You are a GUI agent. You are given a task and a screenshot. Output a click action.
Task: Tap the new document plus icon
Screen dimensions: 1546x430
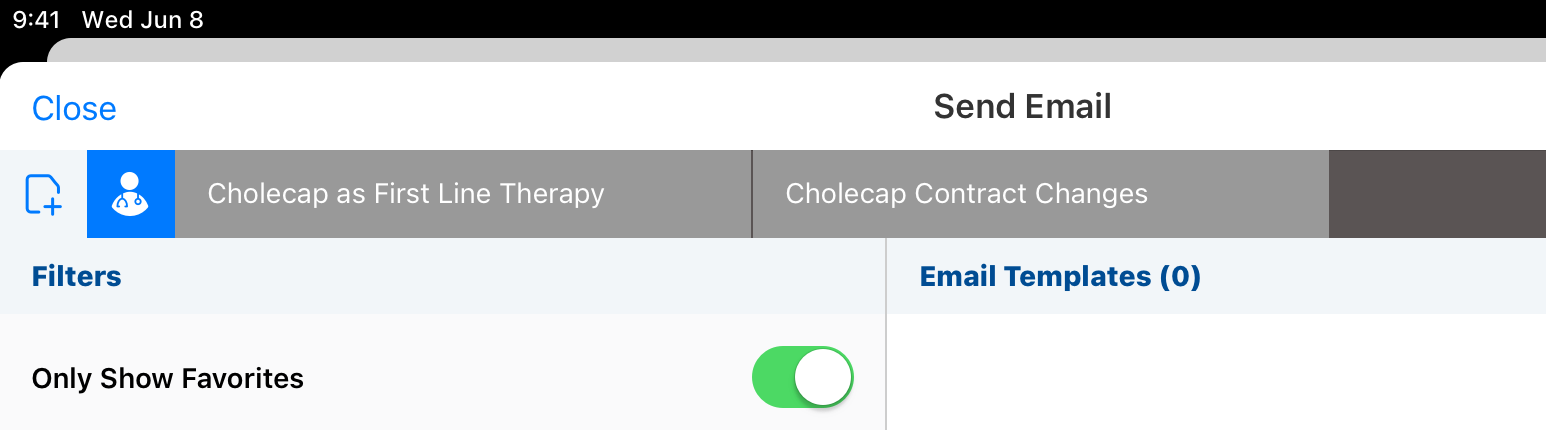43,194
